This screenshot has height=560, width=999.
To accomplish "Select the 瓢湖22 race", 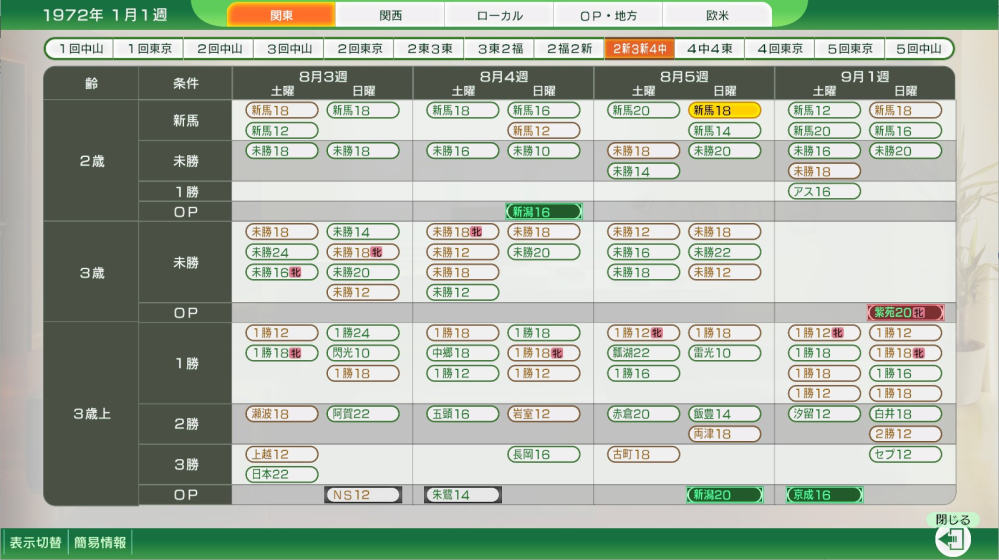I will (643, 353).
